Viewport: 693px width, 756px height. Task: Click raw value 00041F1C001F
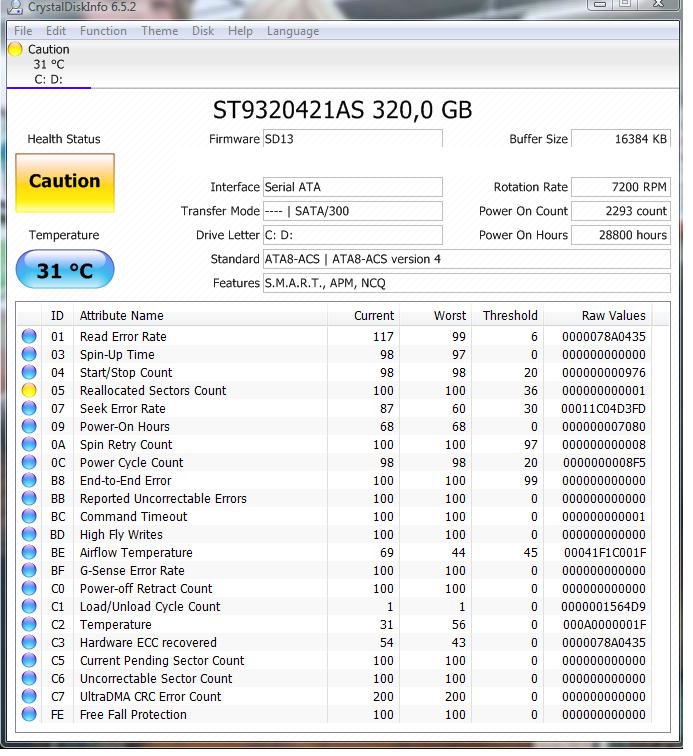(x=605, y=553)
